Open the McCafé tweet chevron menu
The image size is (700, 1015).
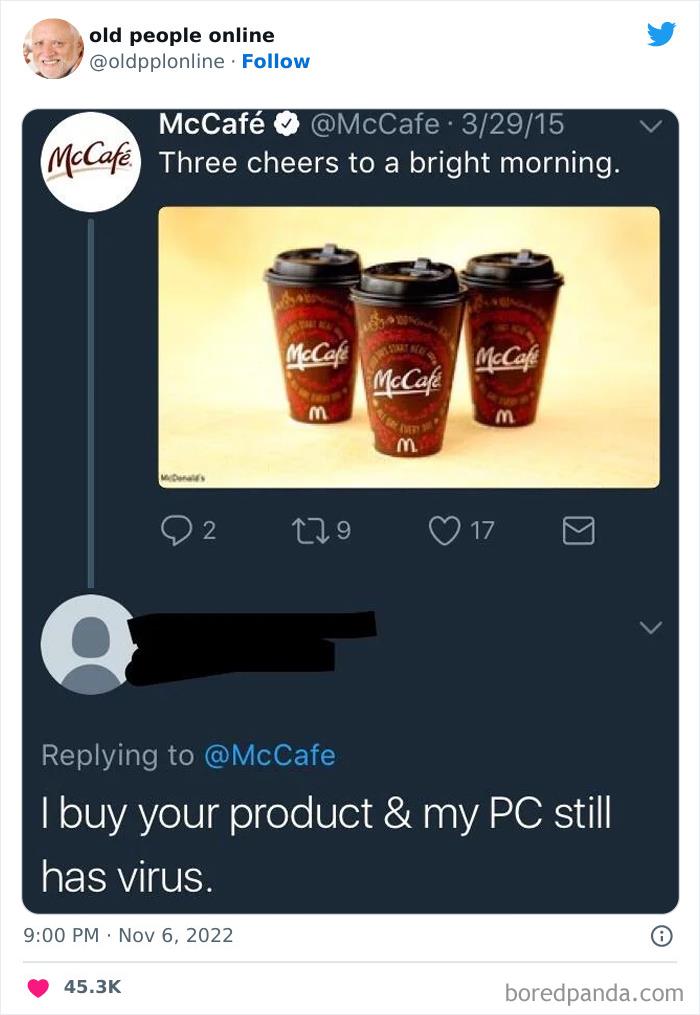pyautogui.click(x=651, y=126)
